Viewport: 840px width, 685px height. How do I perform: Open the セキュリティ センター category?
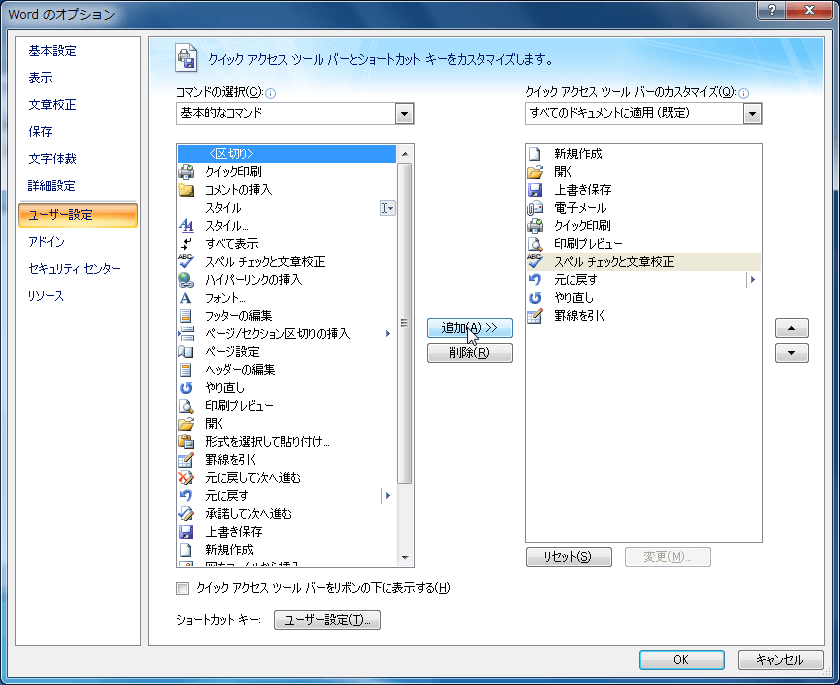74,269
